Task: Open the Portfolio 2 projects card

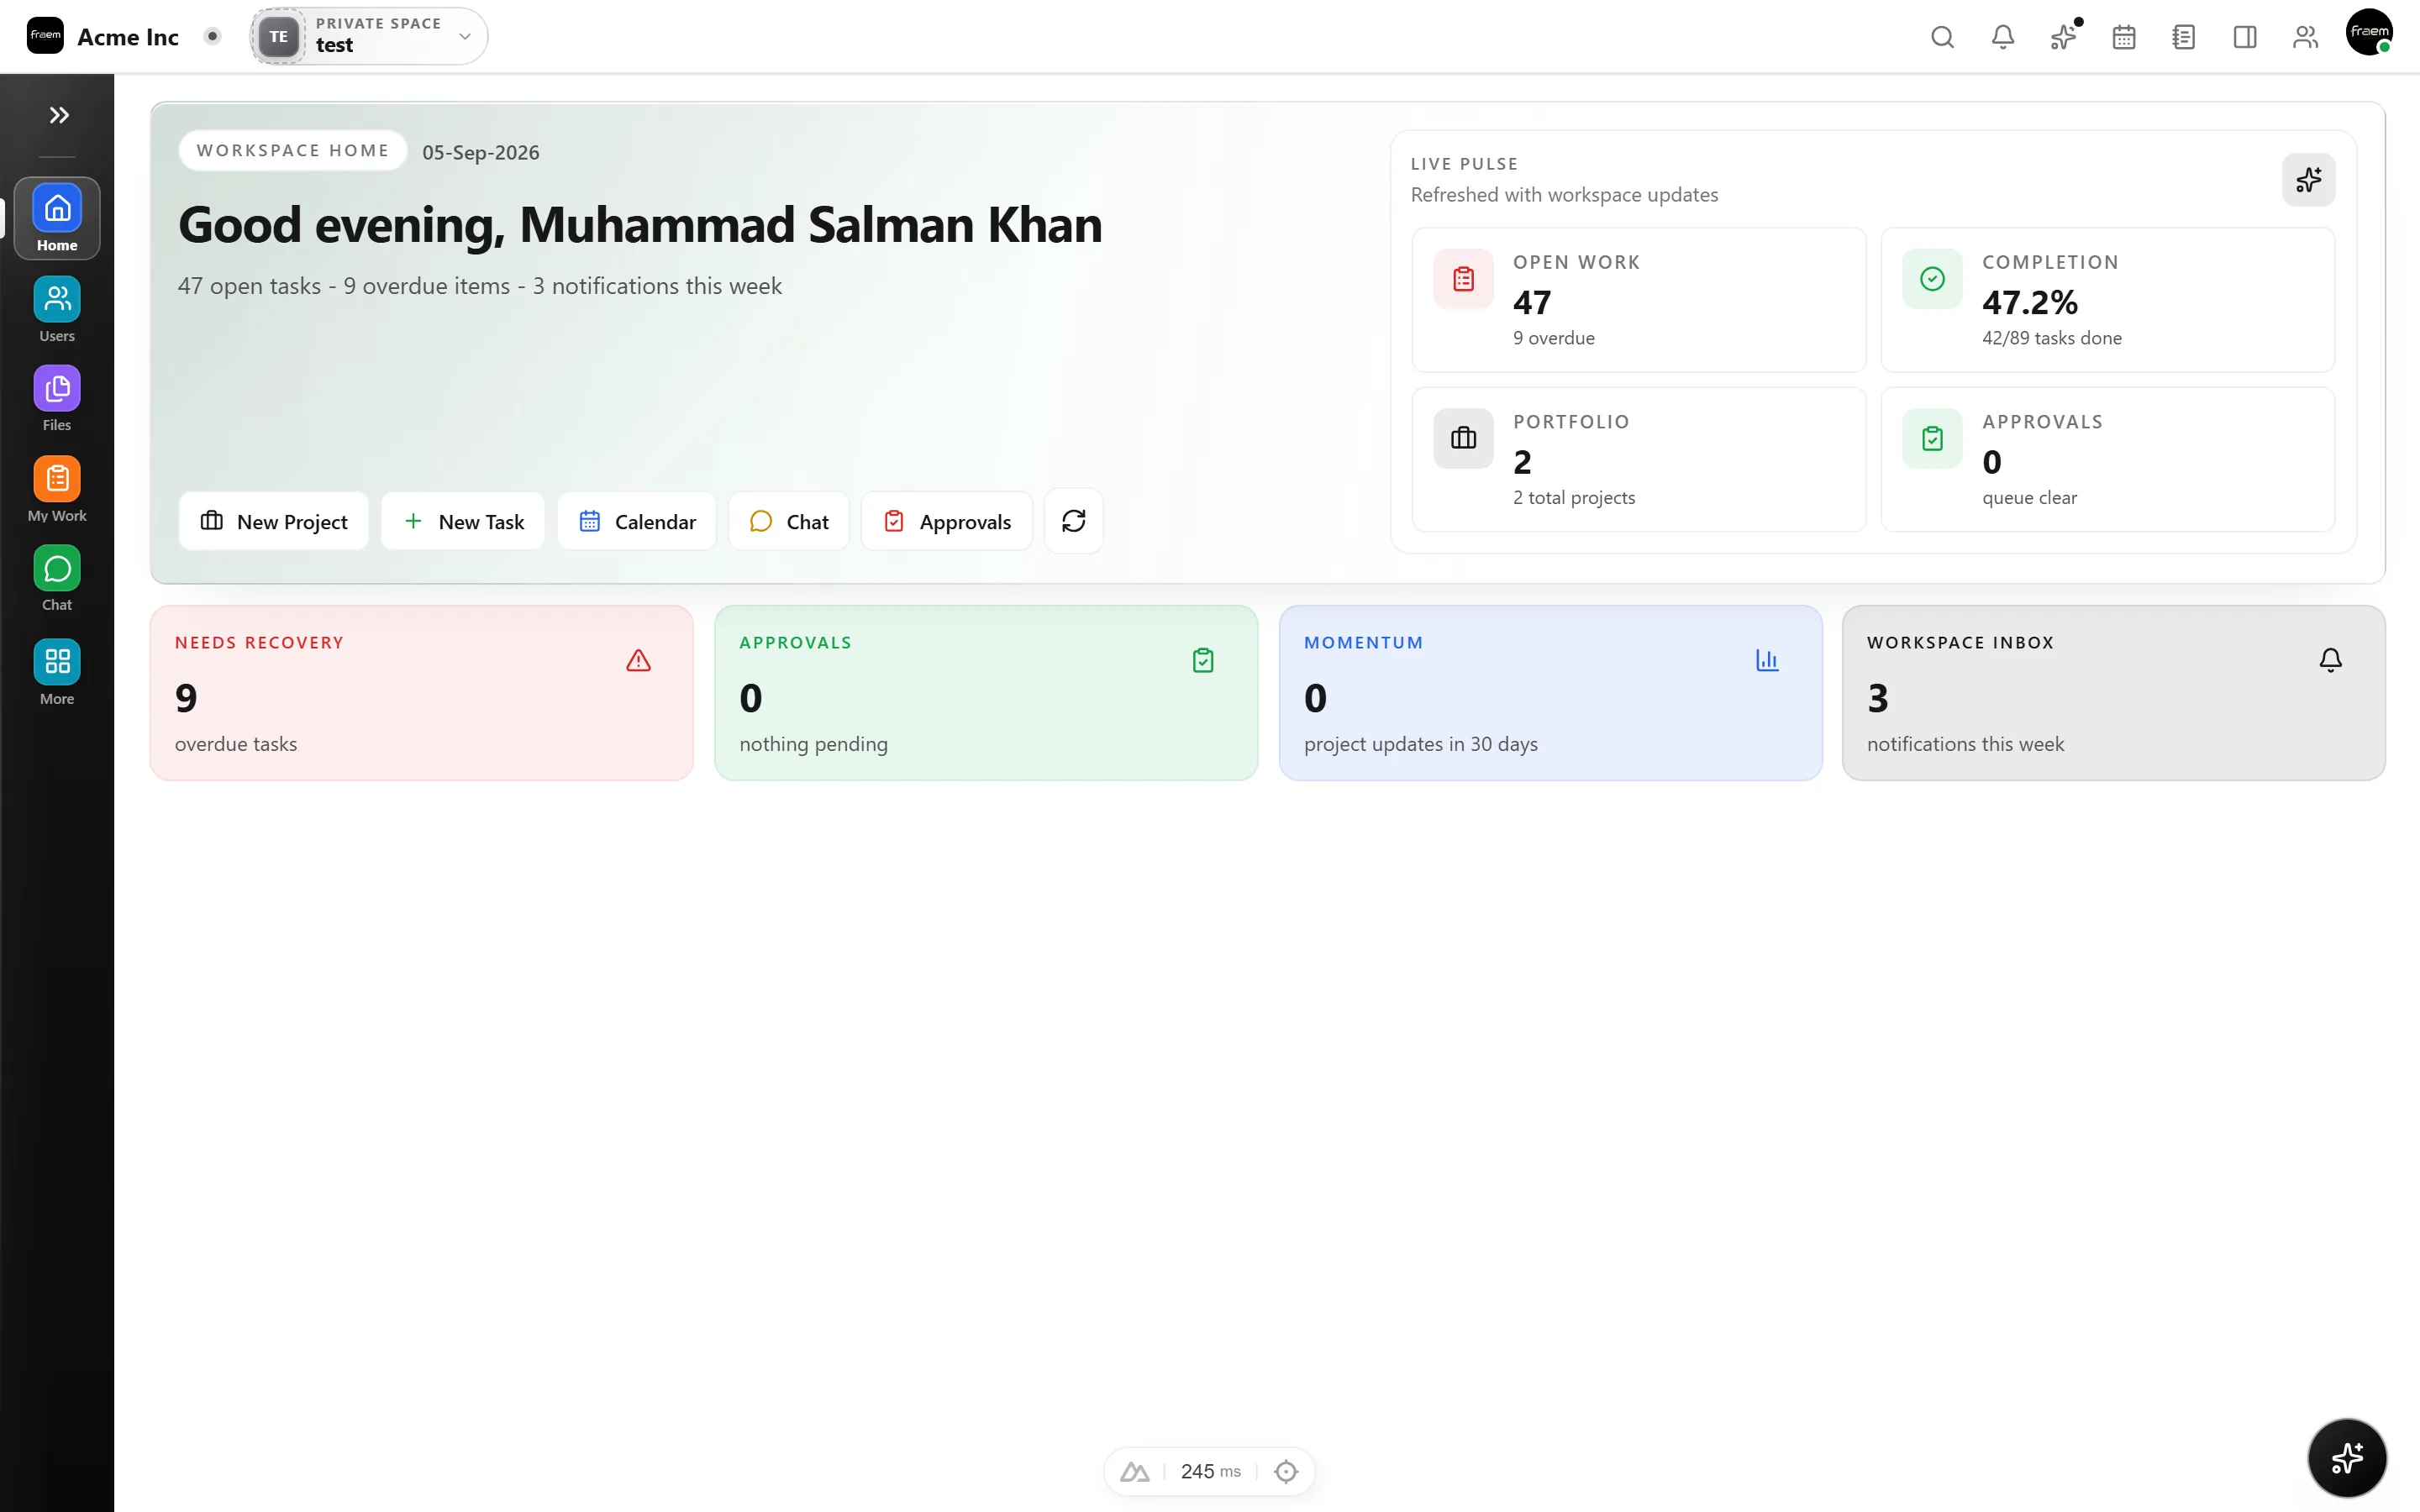Action: click(x=1639, y=459)
